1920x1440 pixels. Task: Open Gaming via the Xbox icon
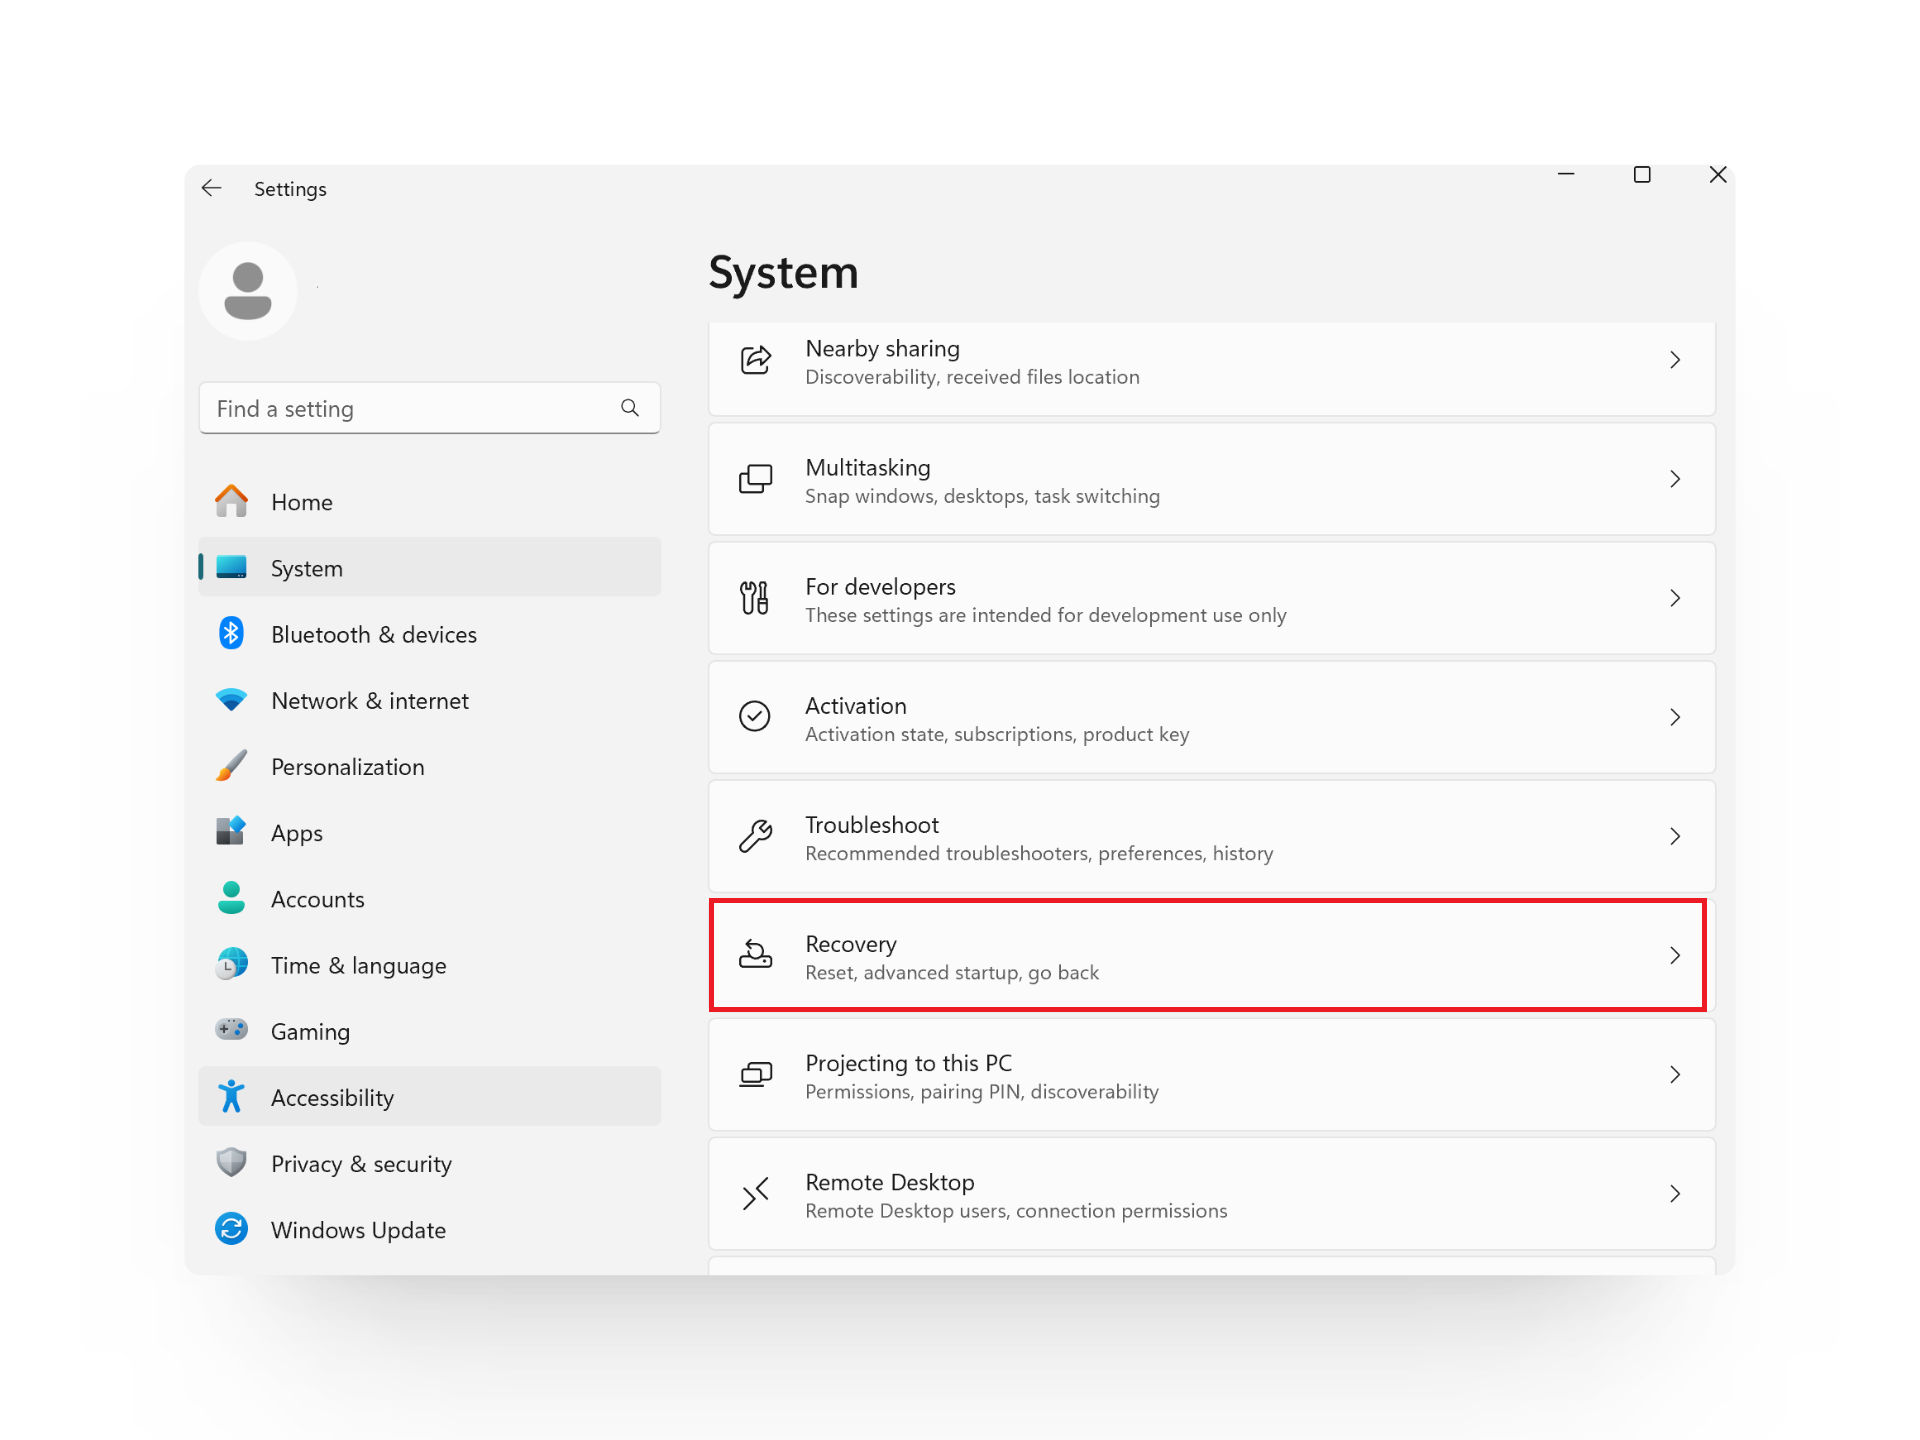(231, 1029)
